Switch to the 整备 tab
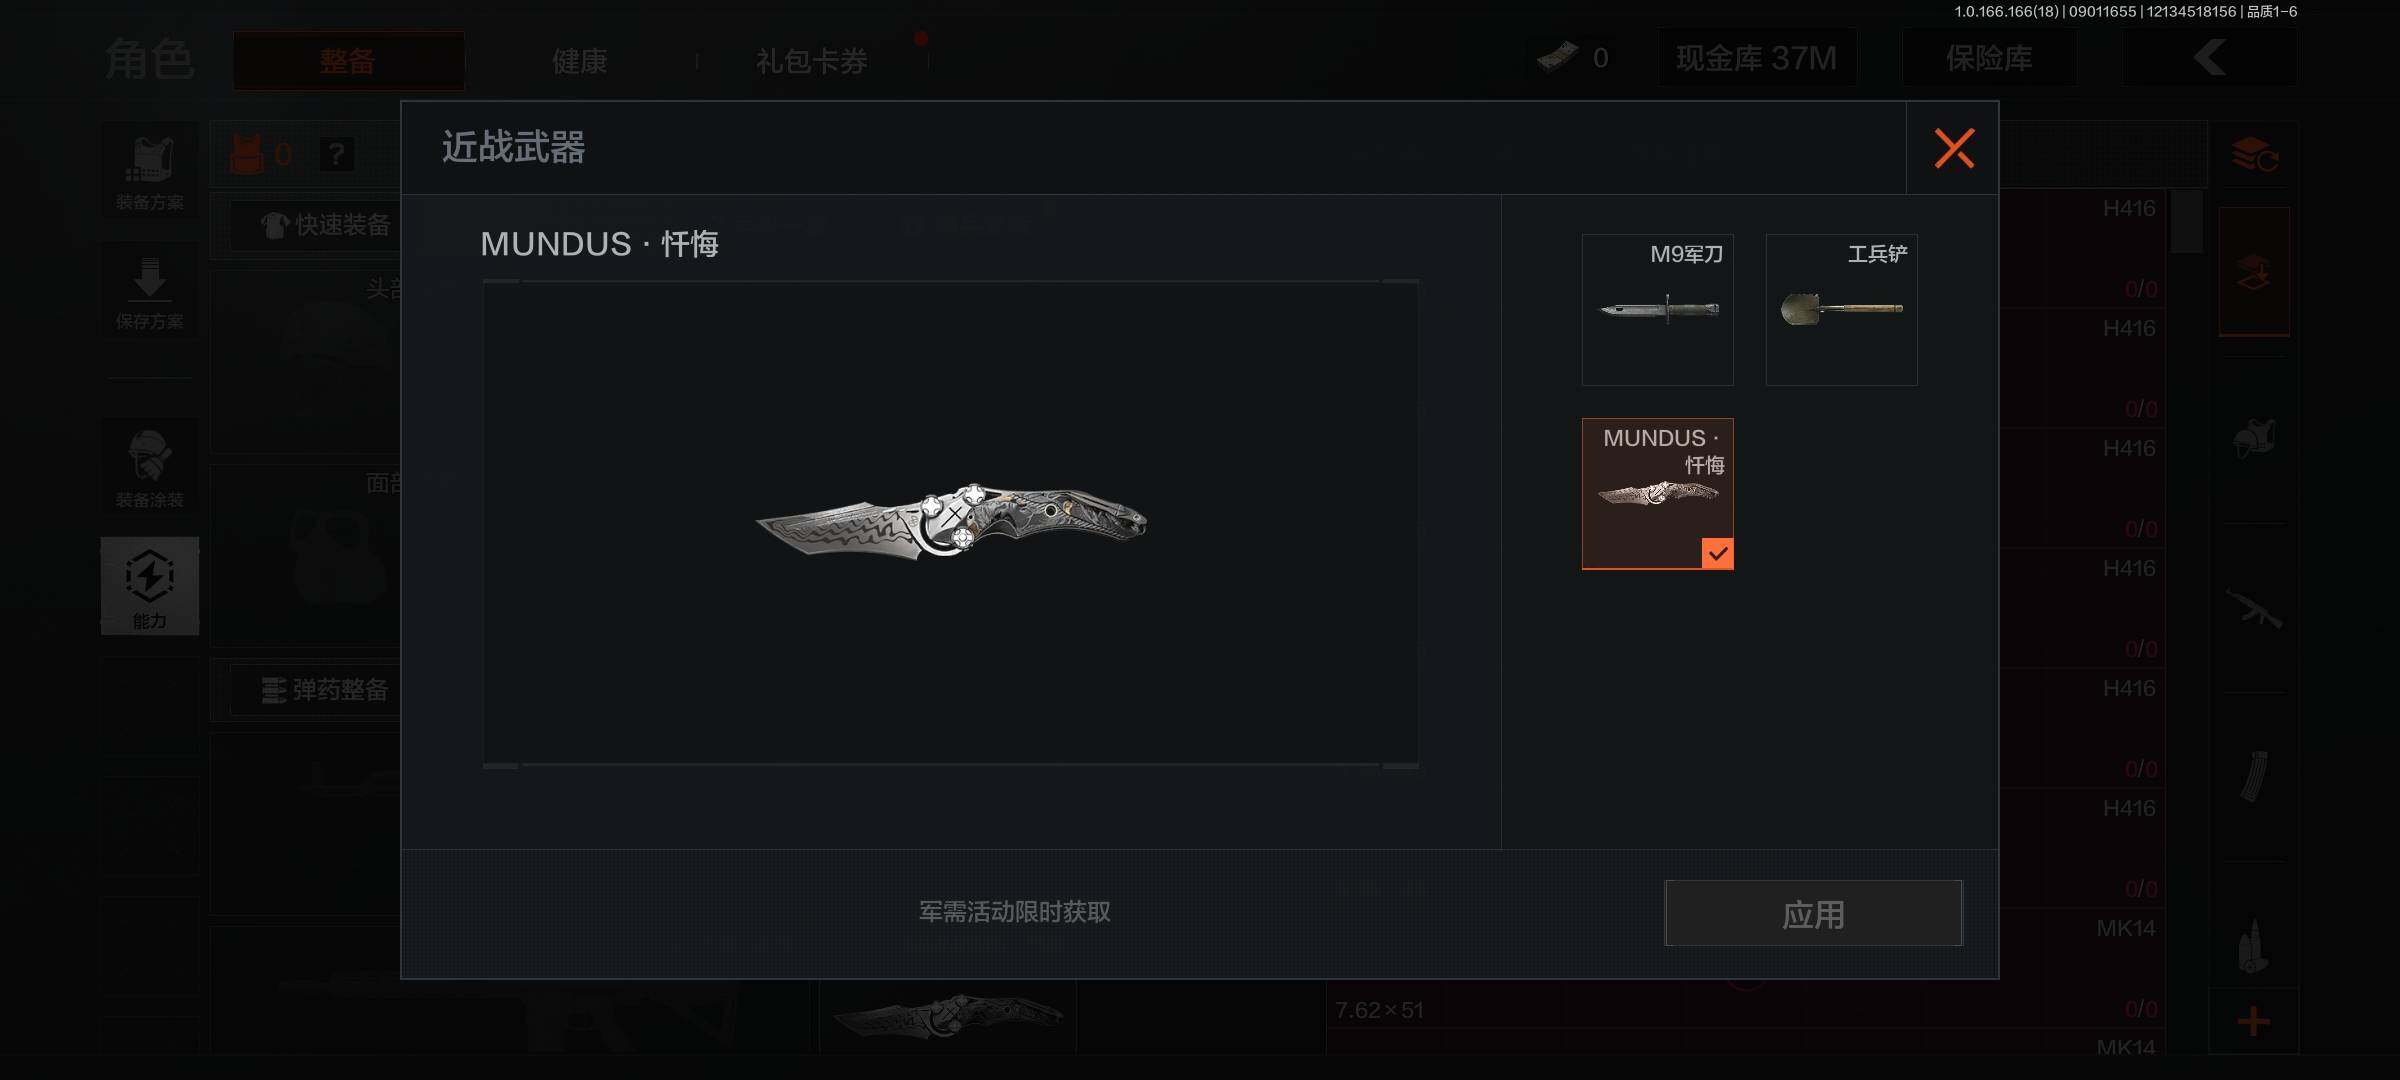The width and height of the screenshot is (2400, 1080). [x=348, y=61]
